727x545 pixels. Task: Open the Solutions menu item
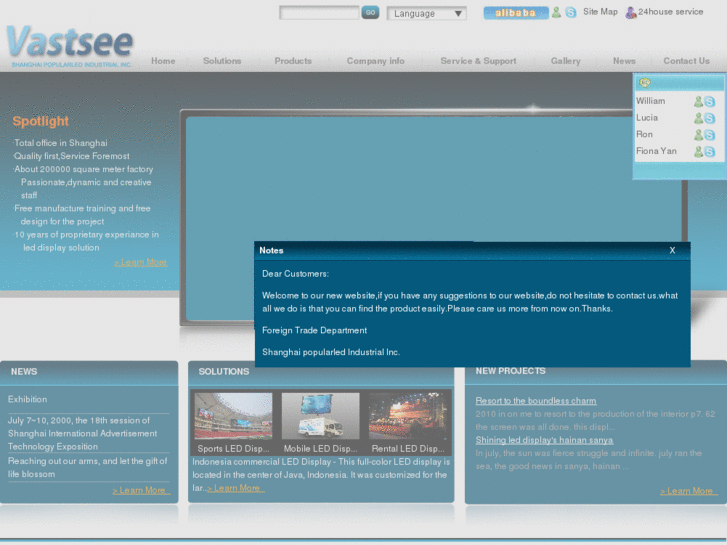[x=222, y=61]
